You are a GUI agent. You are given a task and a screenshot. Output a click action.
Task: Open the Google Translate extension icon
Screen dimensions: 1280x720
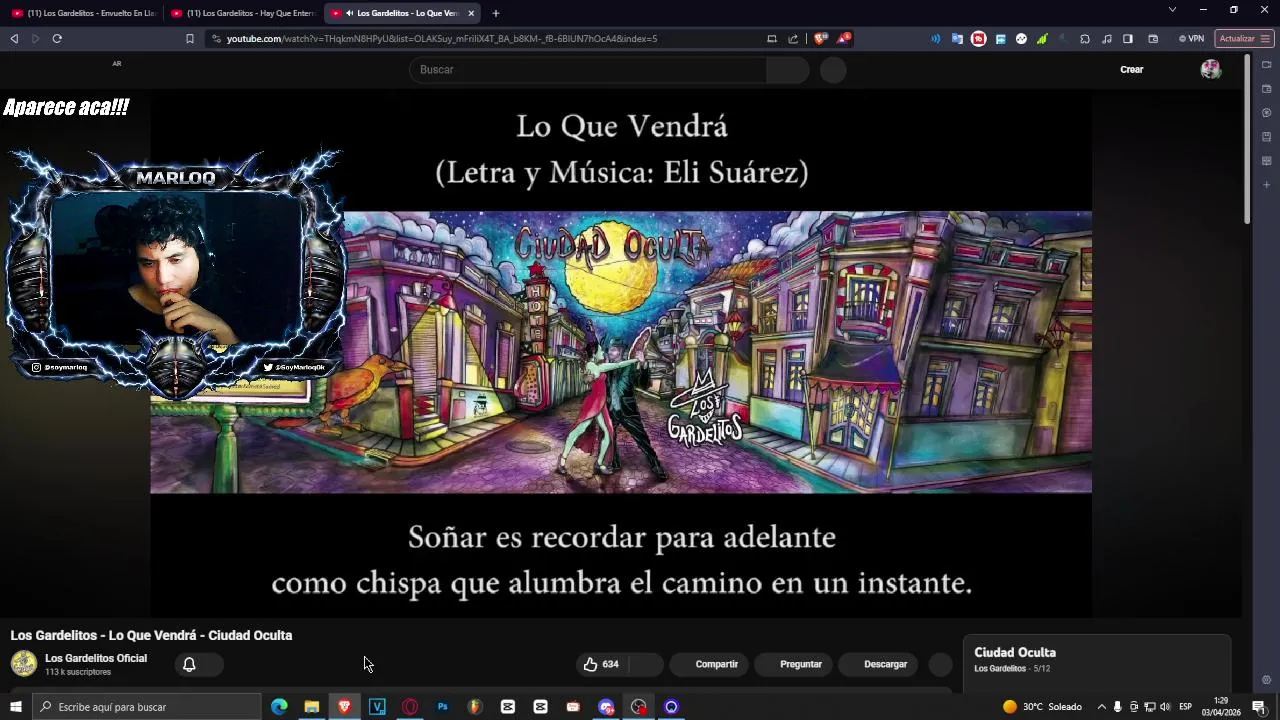coord(957,39)
